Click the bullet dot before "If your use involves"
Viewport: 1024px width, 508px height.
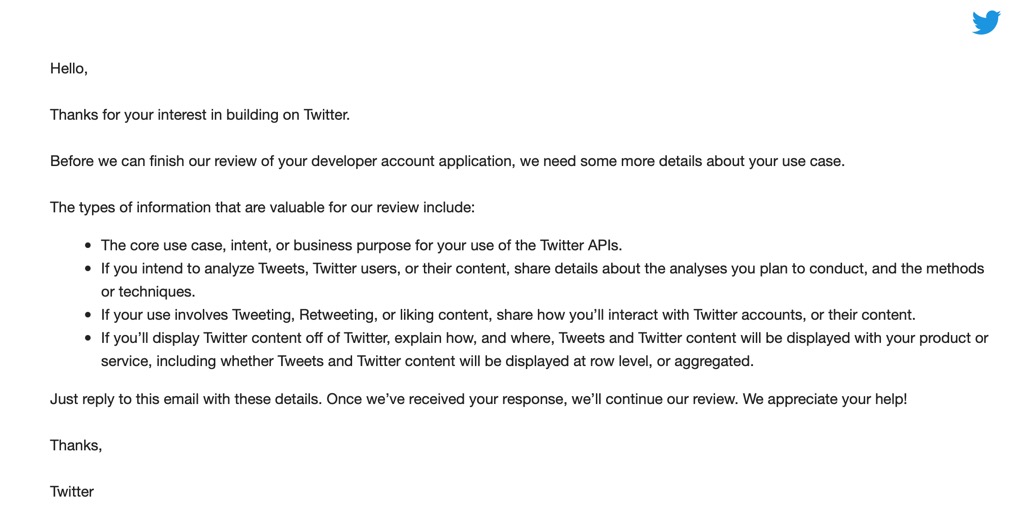89,315
